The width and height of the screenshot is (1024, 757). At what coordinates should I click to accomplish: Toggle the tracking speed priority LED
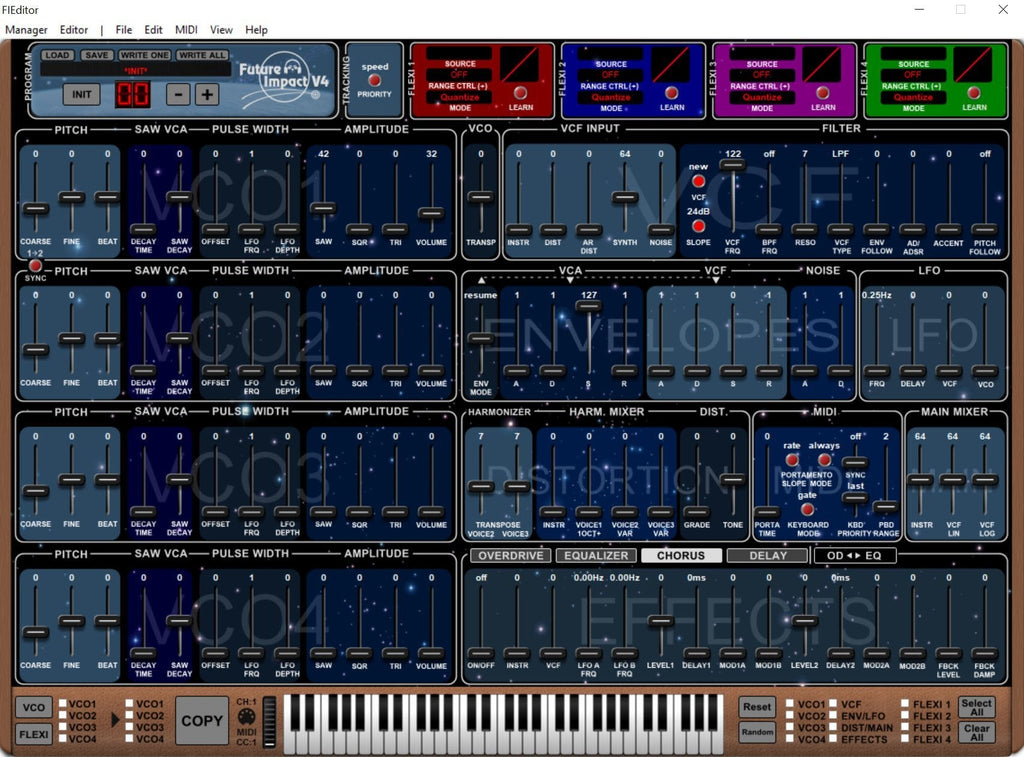[374, 80]
